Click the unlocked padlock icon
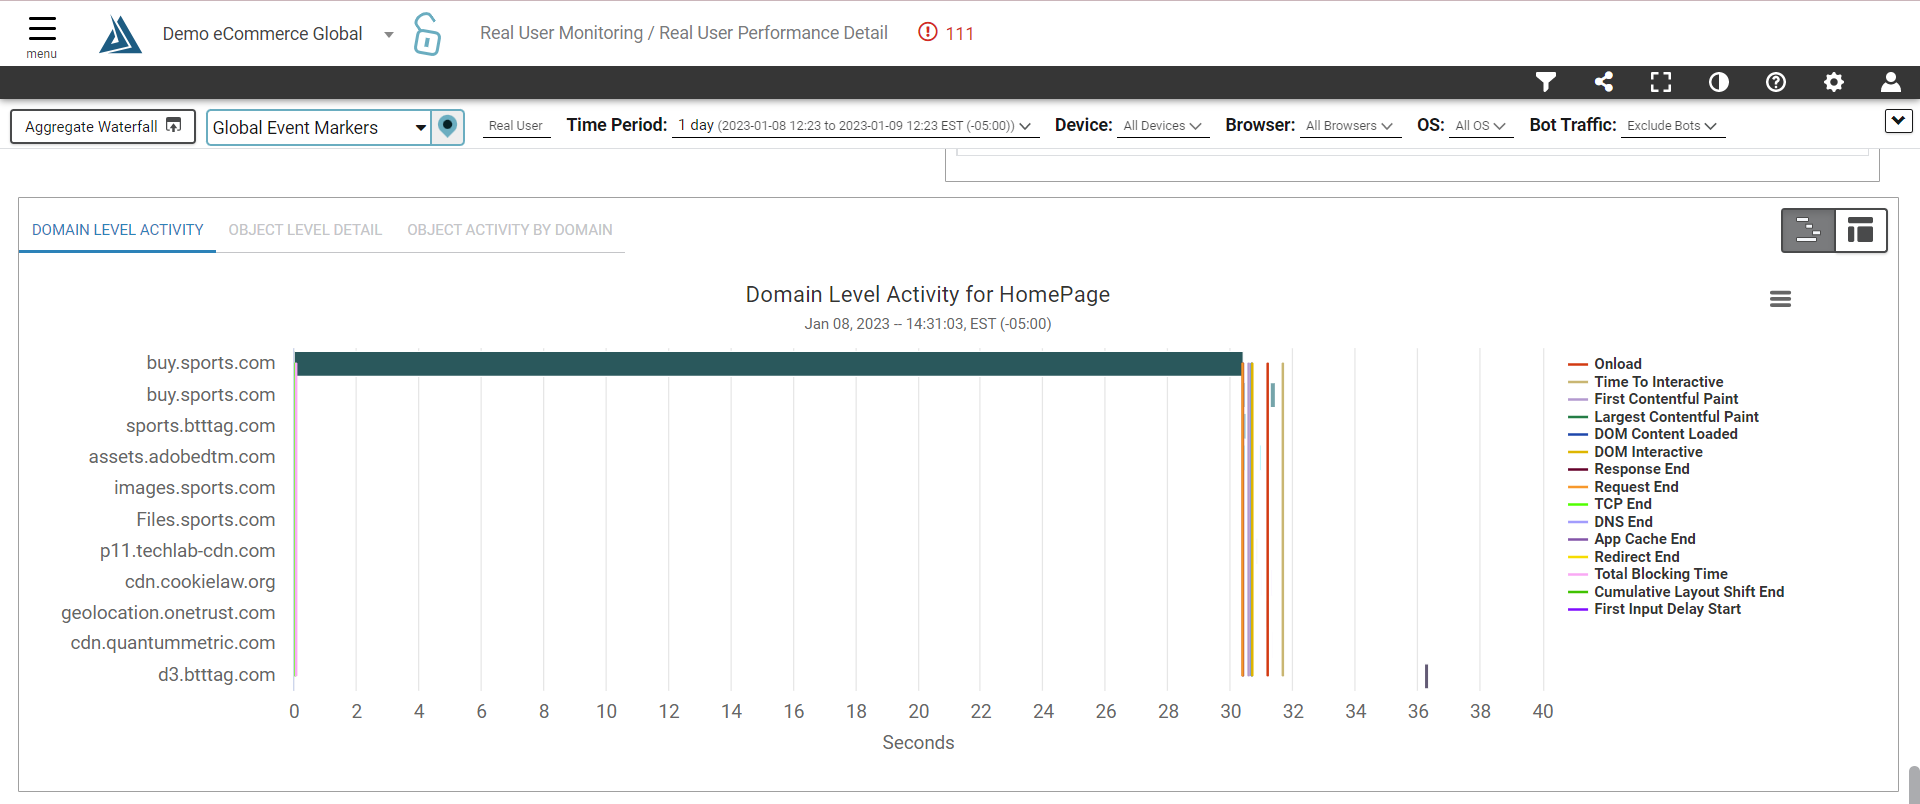The height and width of the screenshot is (804, 1920). click(x=427, y=34)
